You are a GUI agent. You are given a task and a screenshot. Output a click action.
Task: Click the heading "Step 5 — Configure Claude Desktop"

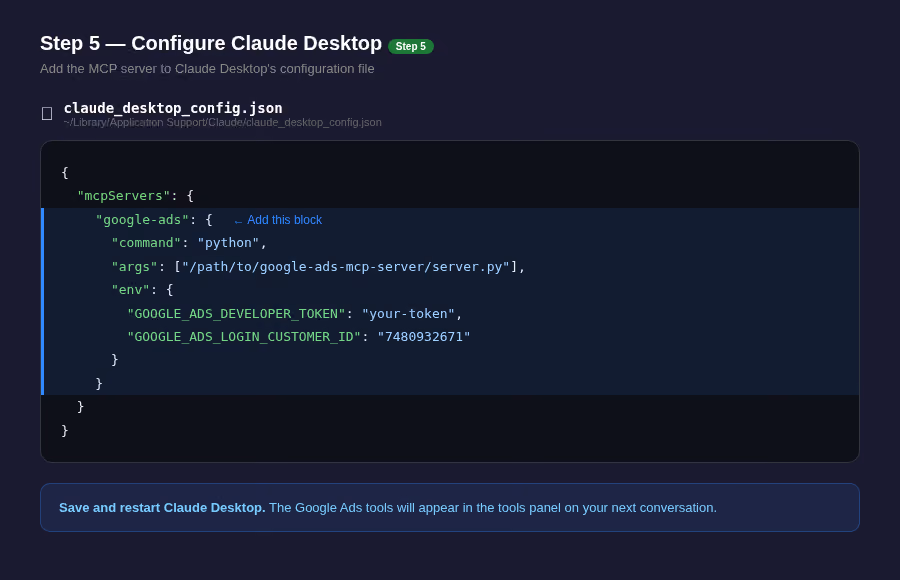tap(211, 43)
